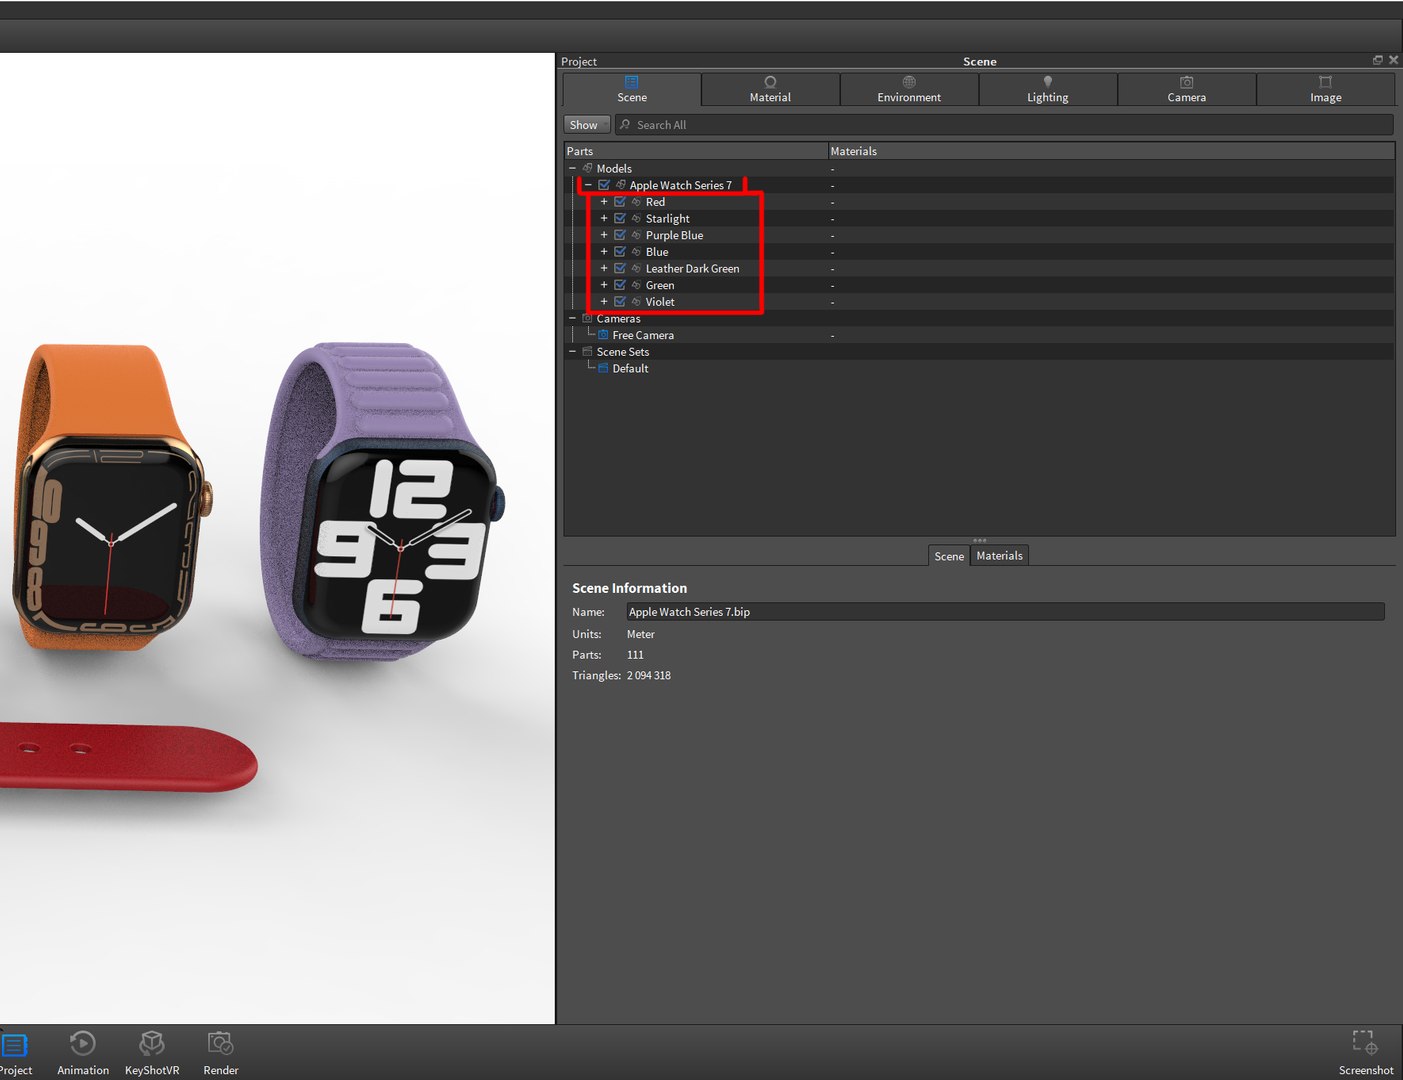Expand the Starlight part group

[x=604, y=218]
